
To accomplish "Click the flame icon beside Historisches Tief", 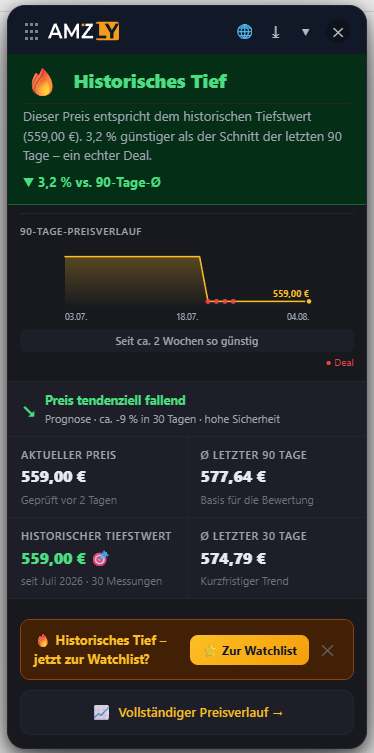I will click(x=42, y=82).
